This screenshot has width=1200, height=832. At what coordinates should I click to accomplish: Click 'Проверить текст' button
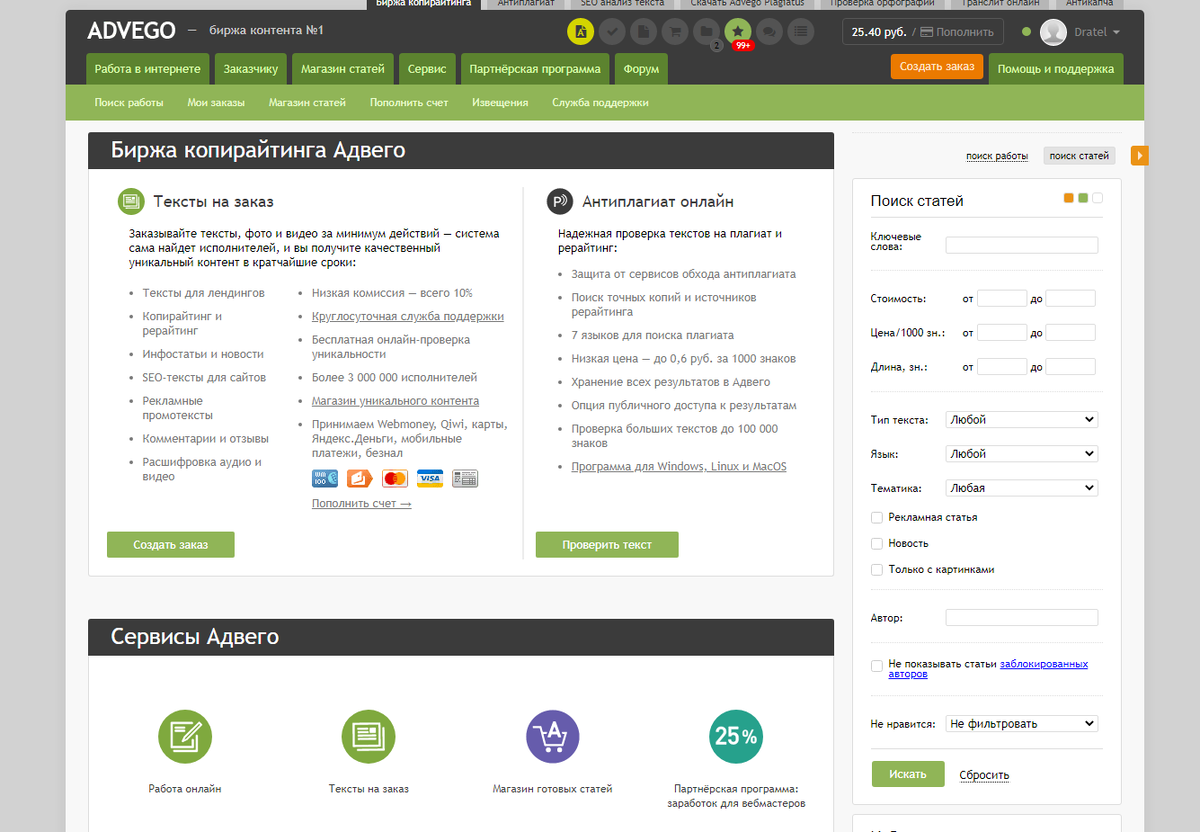(x=607, y=545)
